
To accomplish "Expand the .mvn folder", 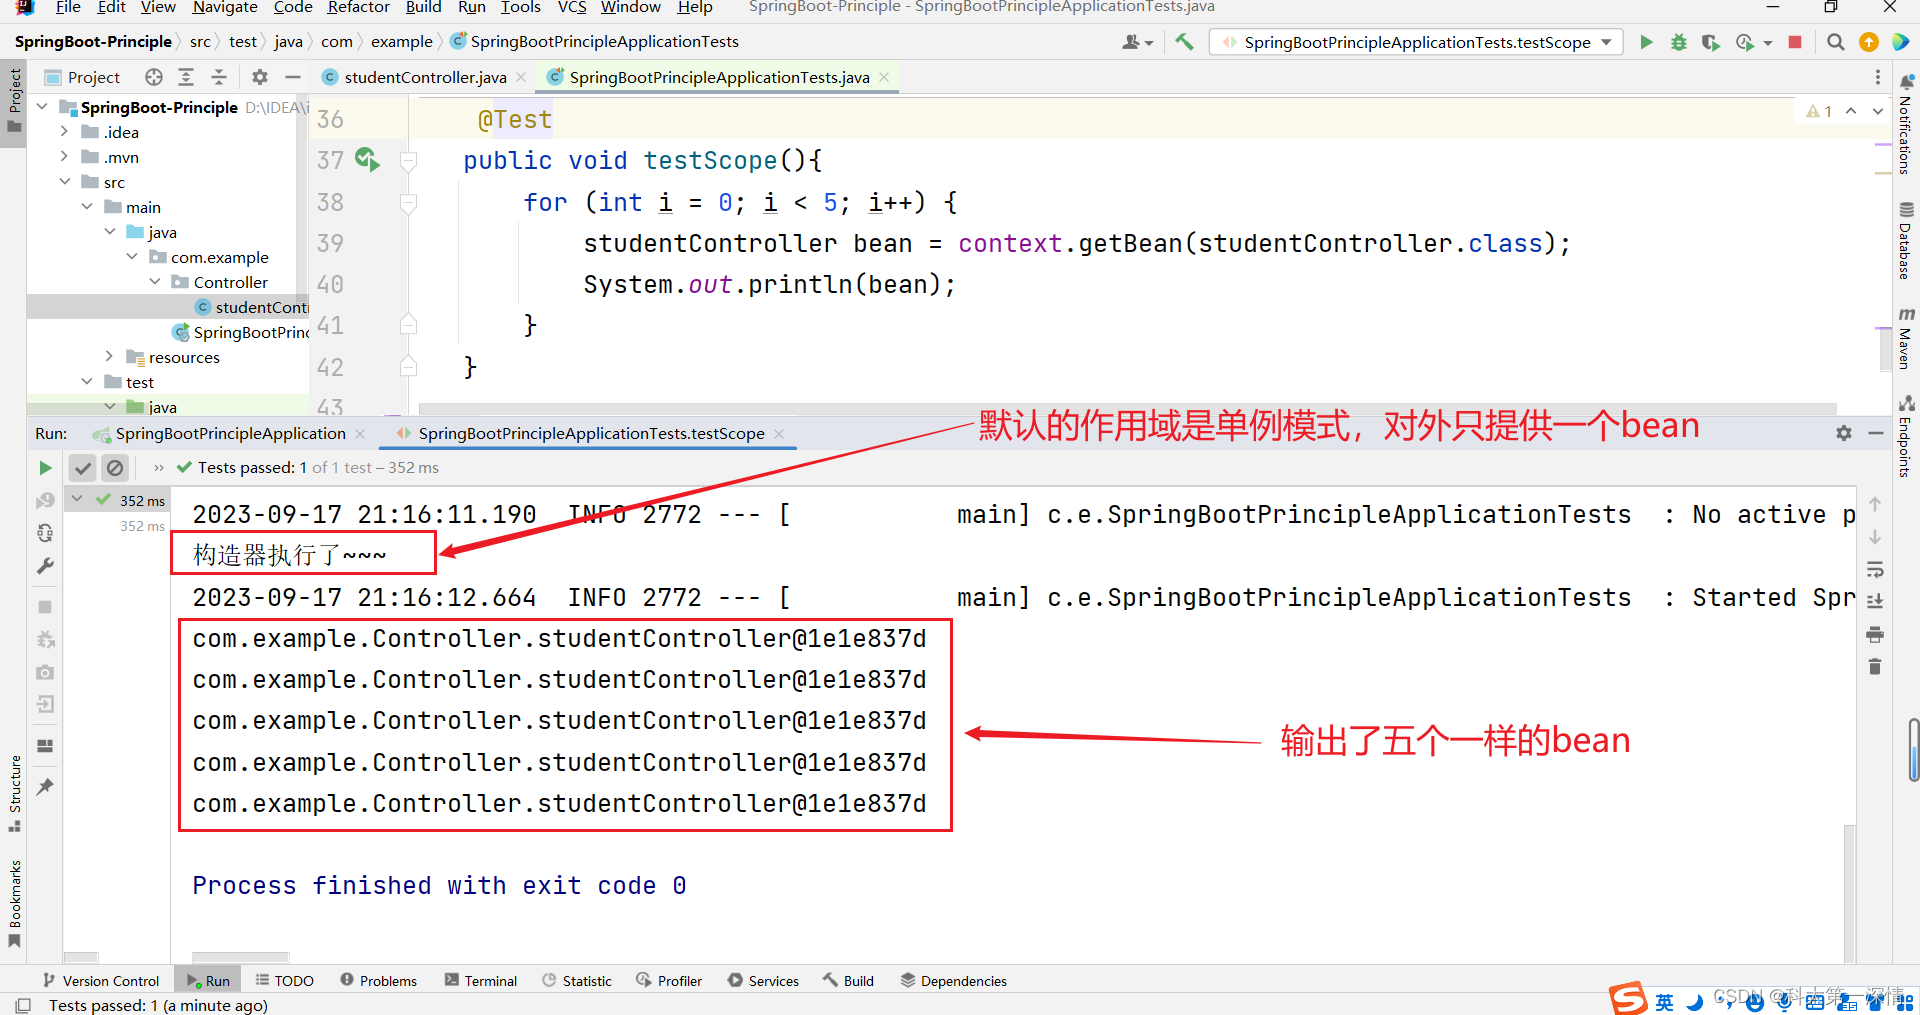I will [65, 157].
